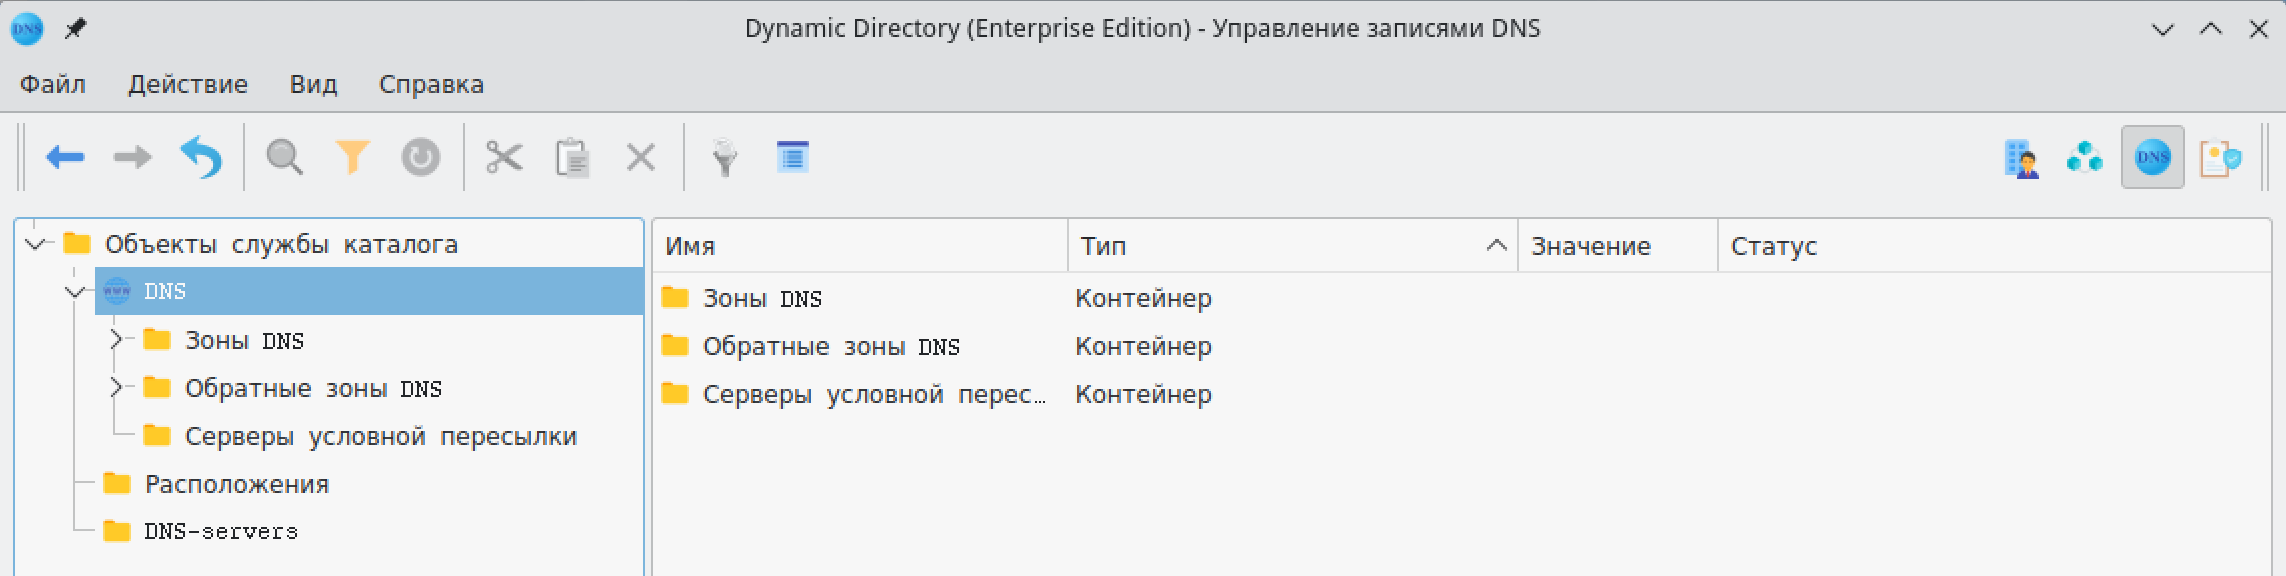Screen dimensions: 2286x576
Task: Click the scissors cut icon
Action: click(x=504, y=157)
